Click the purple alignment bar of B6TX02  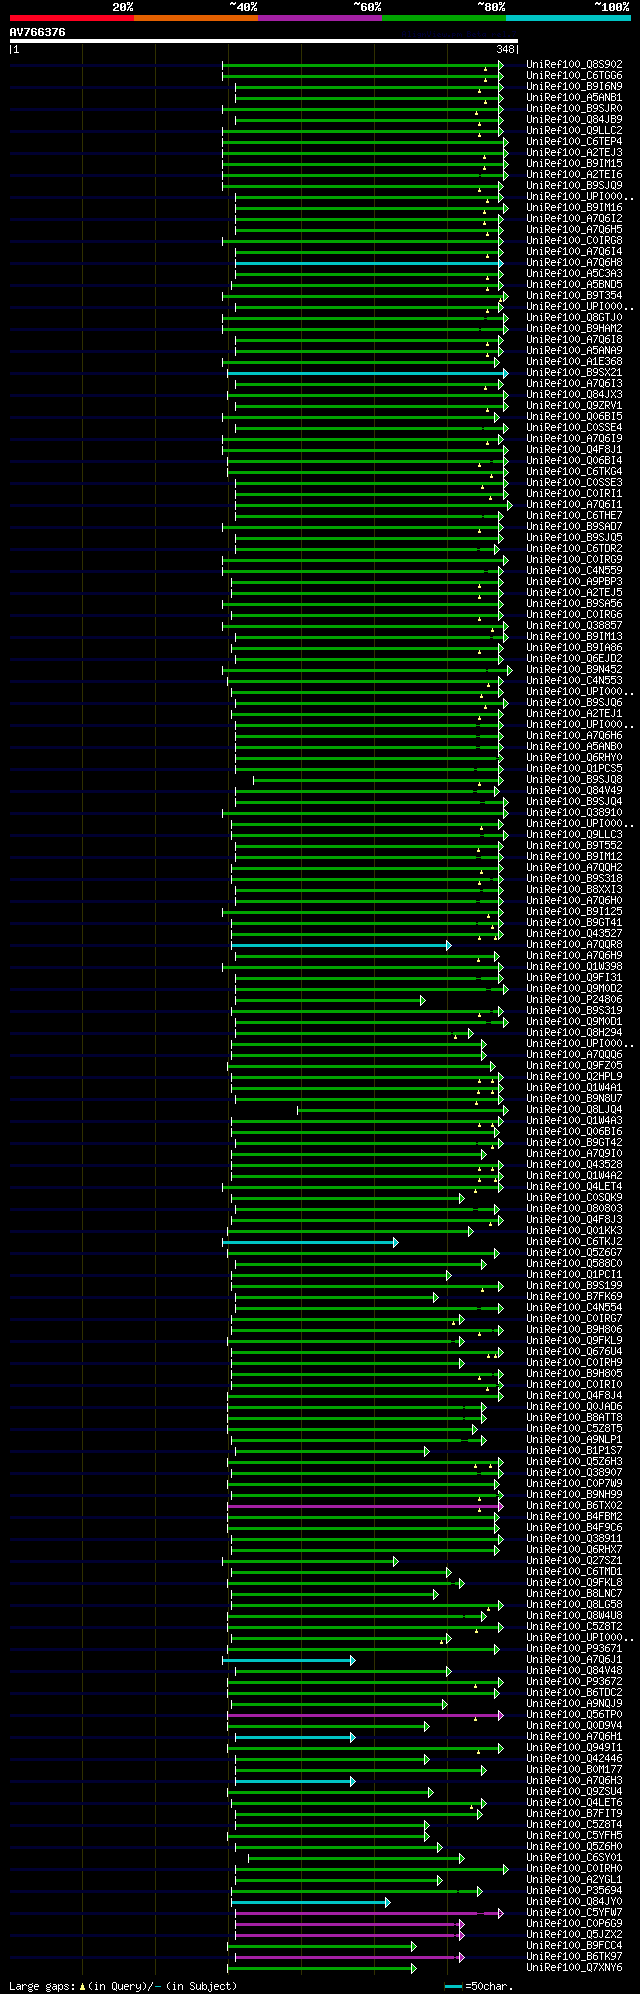pyautogui.click(x=365, y=1505)
